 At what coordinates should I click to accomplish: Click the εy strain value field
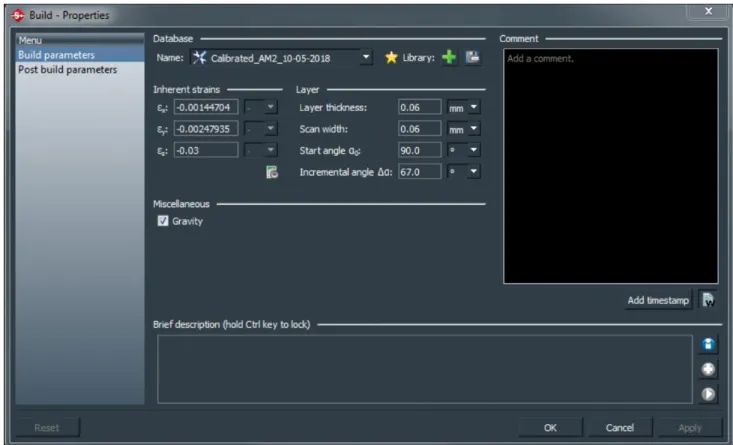[x=206, y=129]
